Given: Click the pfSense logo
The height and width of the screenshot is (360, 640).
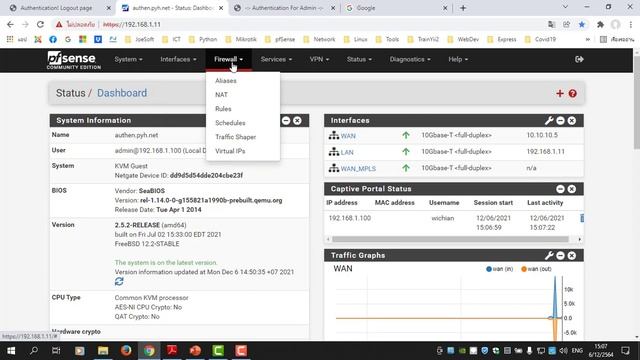Looking at the screenshot, I should pyautogui.click(x=74, y=60).
